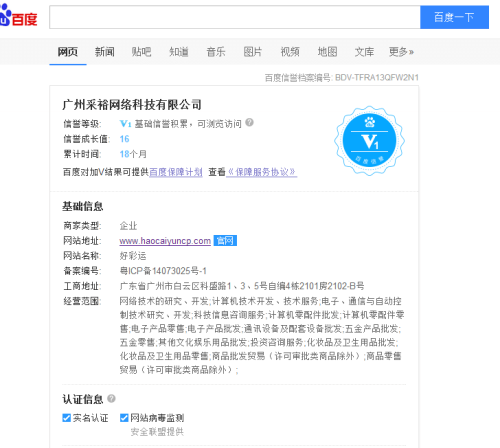Open the 《保障服务协议》 link
The height and width of the screenshot is (448, 500).
262,172
